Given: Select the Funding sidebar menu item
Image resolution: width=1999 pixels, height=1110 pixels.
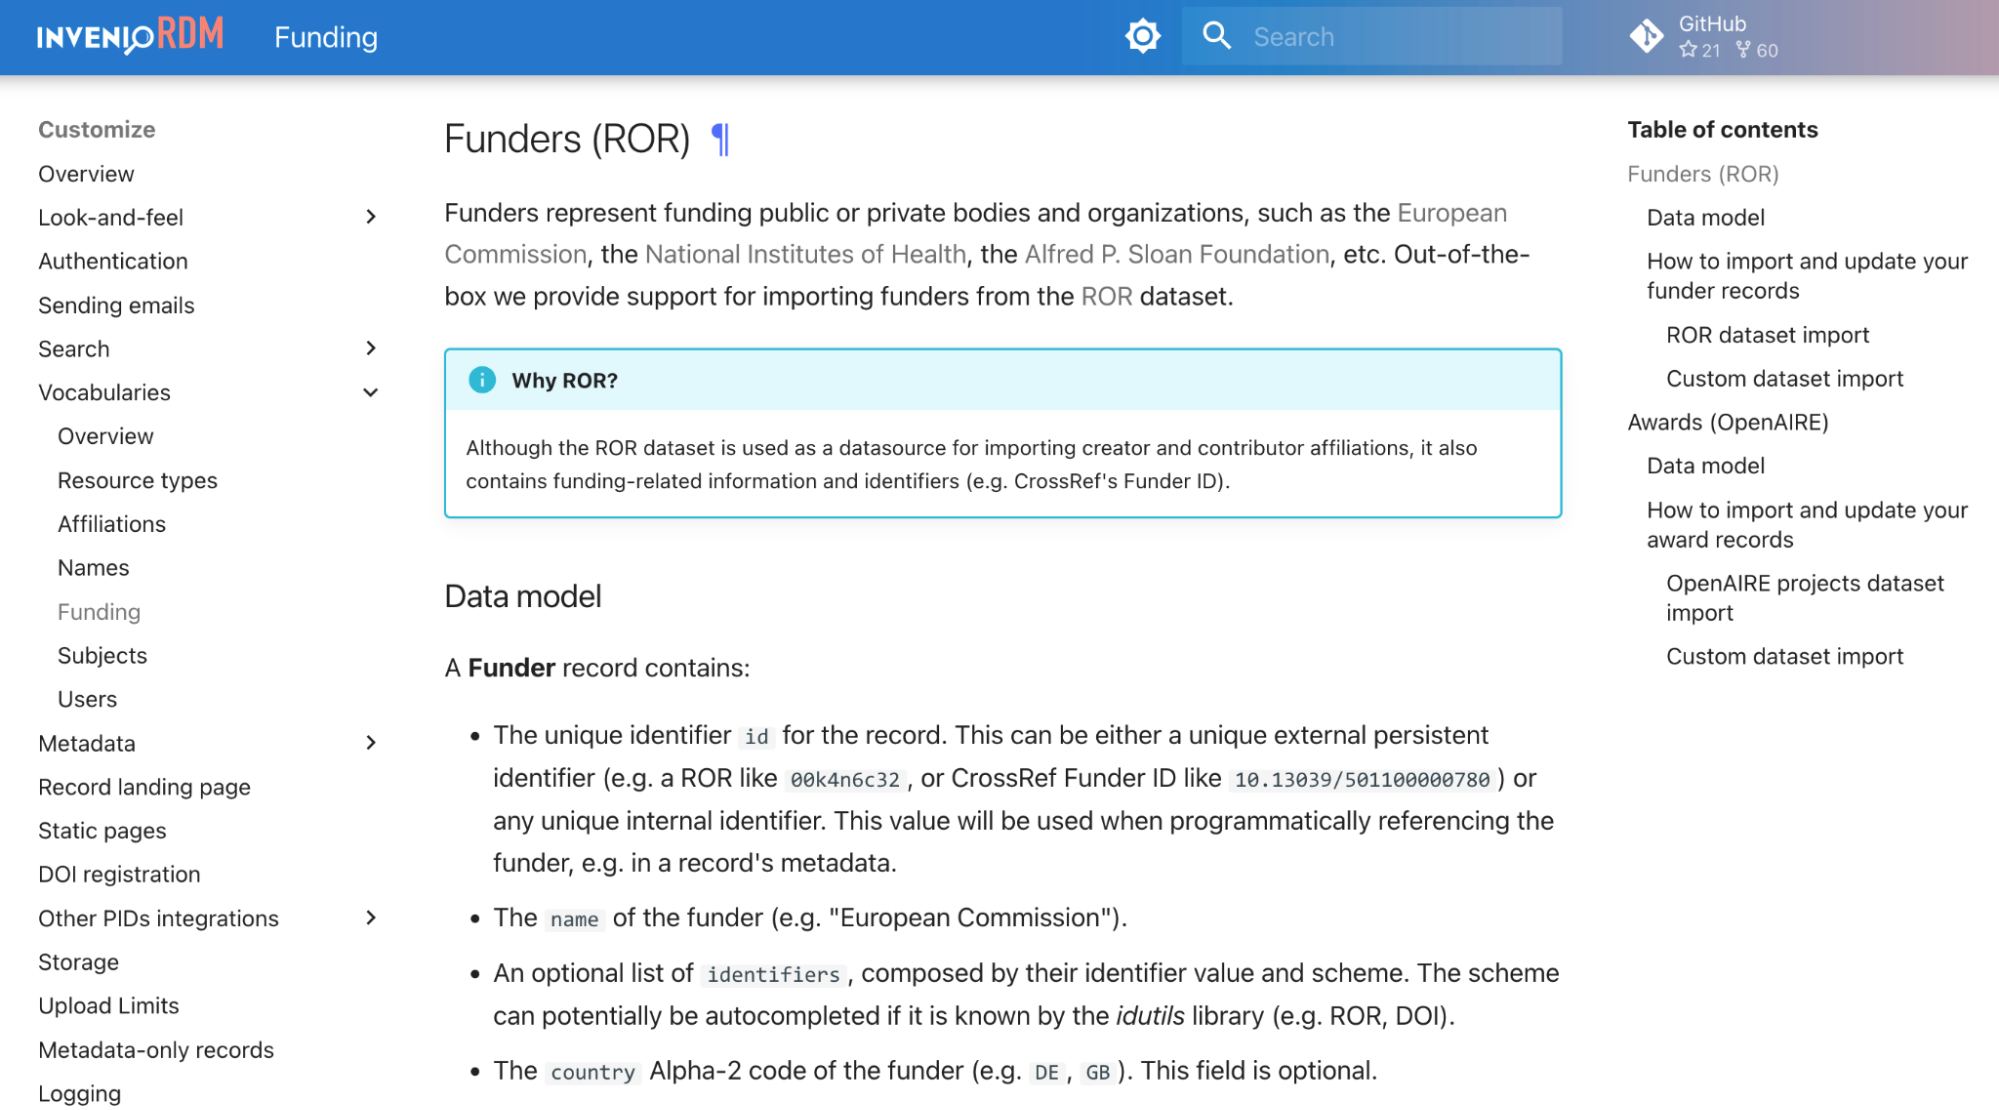Looking at the screenshot, I should pyautogui.click(x=98, y=610).
